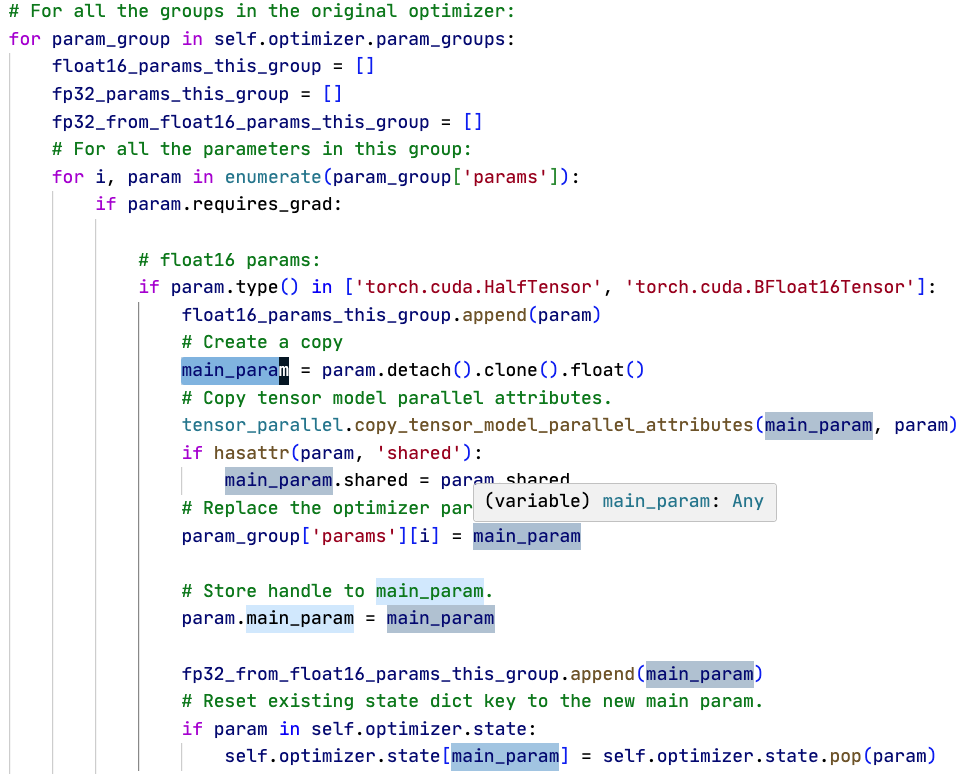Image resolution: width=972 pixels, height=774 pixels.
Task: Click the 'enumerate' function call
Action: [273, 177]
